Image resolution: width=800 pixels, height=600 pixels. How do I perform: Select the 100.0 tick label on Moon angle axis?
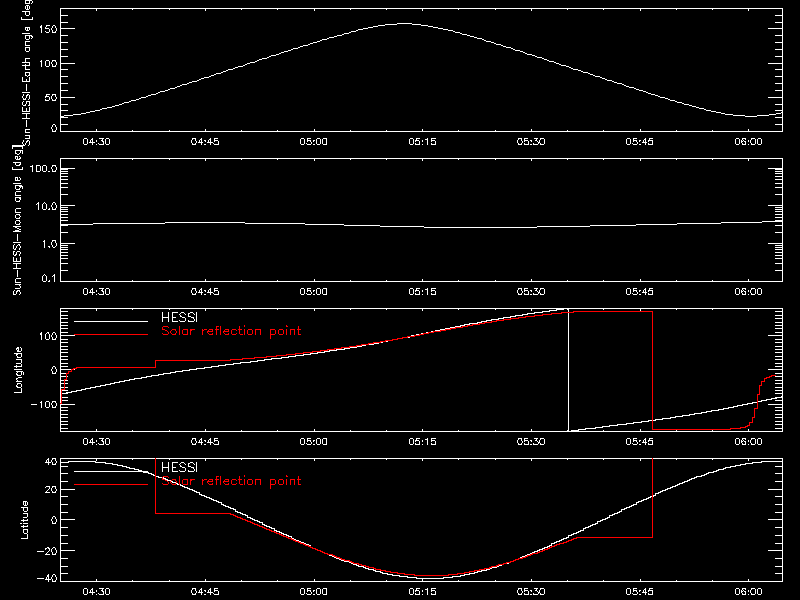pos(43,169)
